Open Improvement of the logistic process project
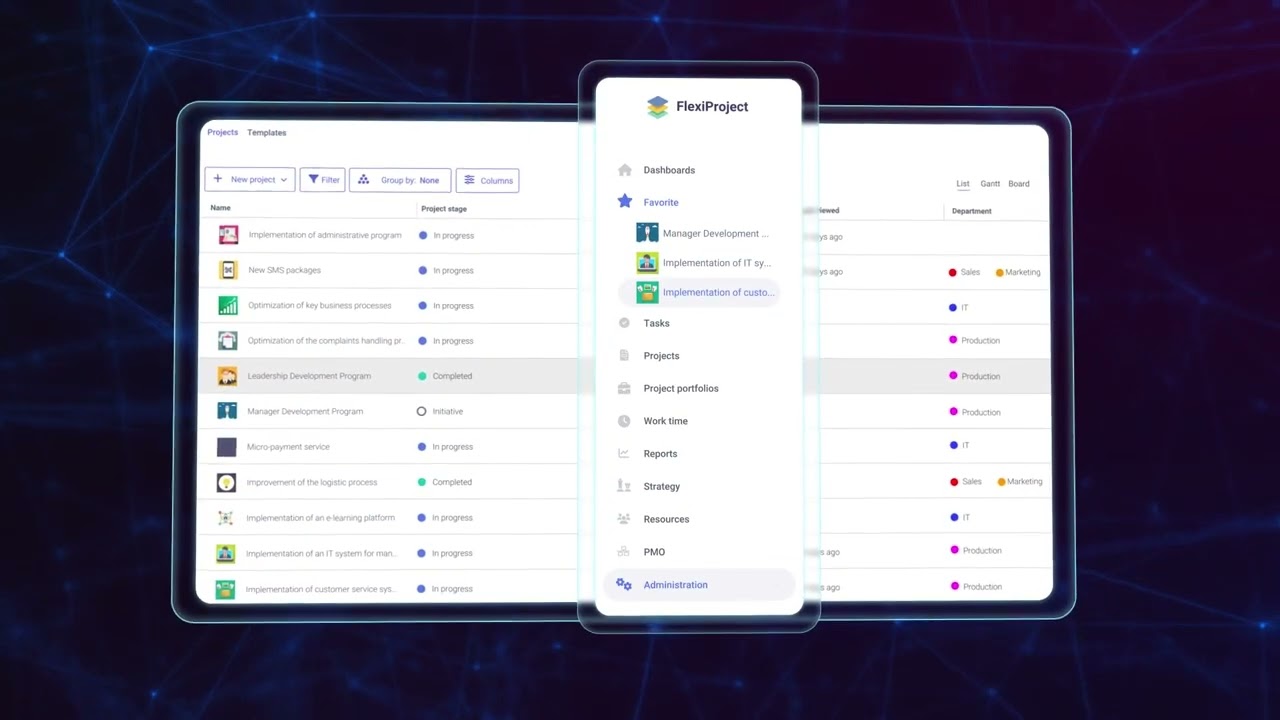1280x720 pixels. (312, 482)
